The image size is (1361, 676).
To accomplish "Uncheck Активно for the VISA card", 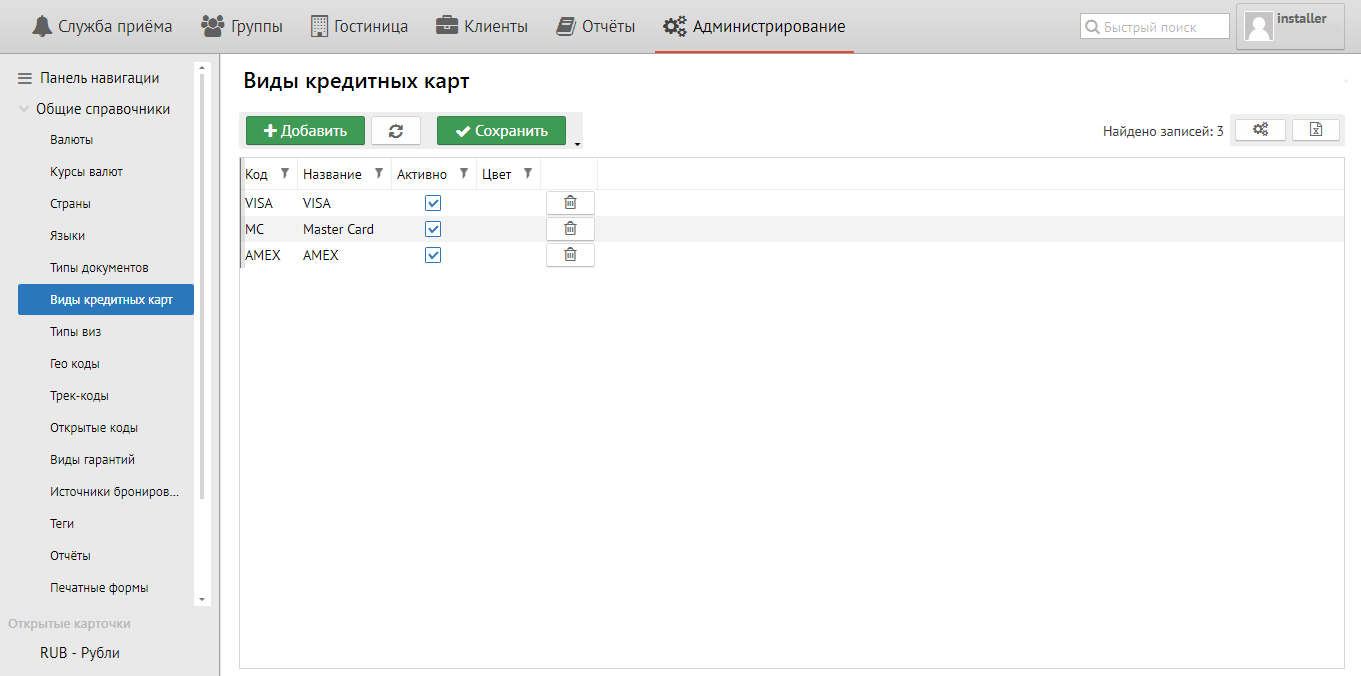I will [x=433, y=203].
